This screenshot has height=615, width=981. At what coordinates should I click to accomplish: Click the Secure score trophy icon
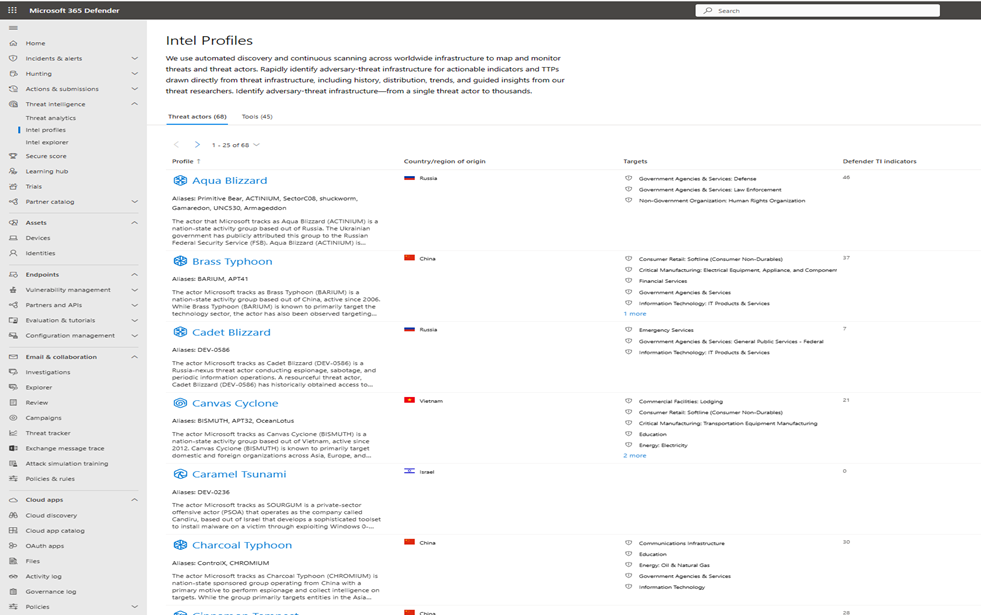[x=13, y=156]
